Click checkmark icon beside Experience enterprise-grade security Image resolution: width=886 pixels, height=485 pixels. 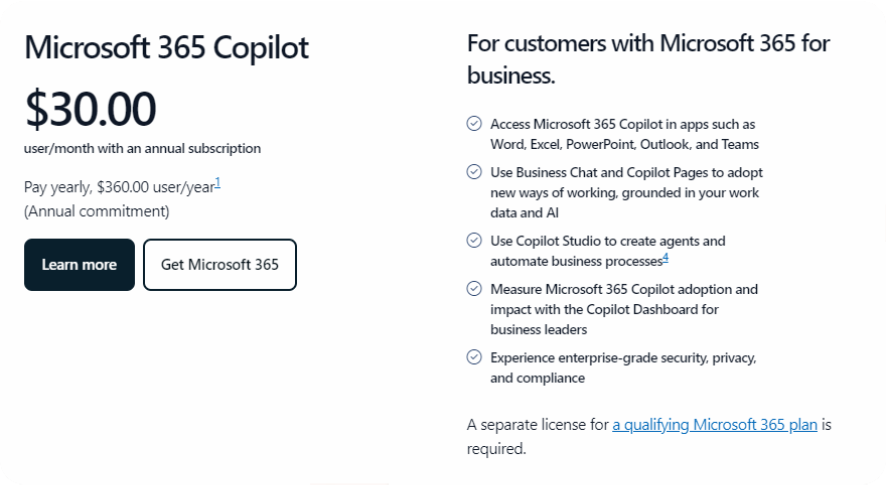tap(474, 357)
